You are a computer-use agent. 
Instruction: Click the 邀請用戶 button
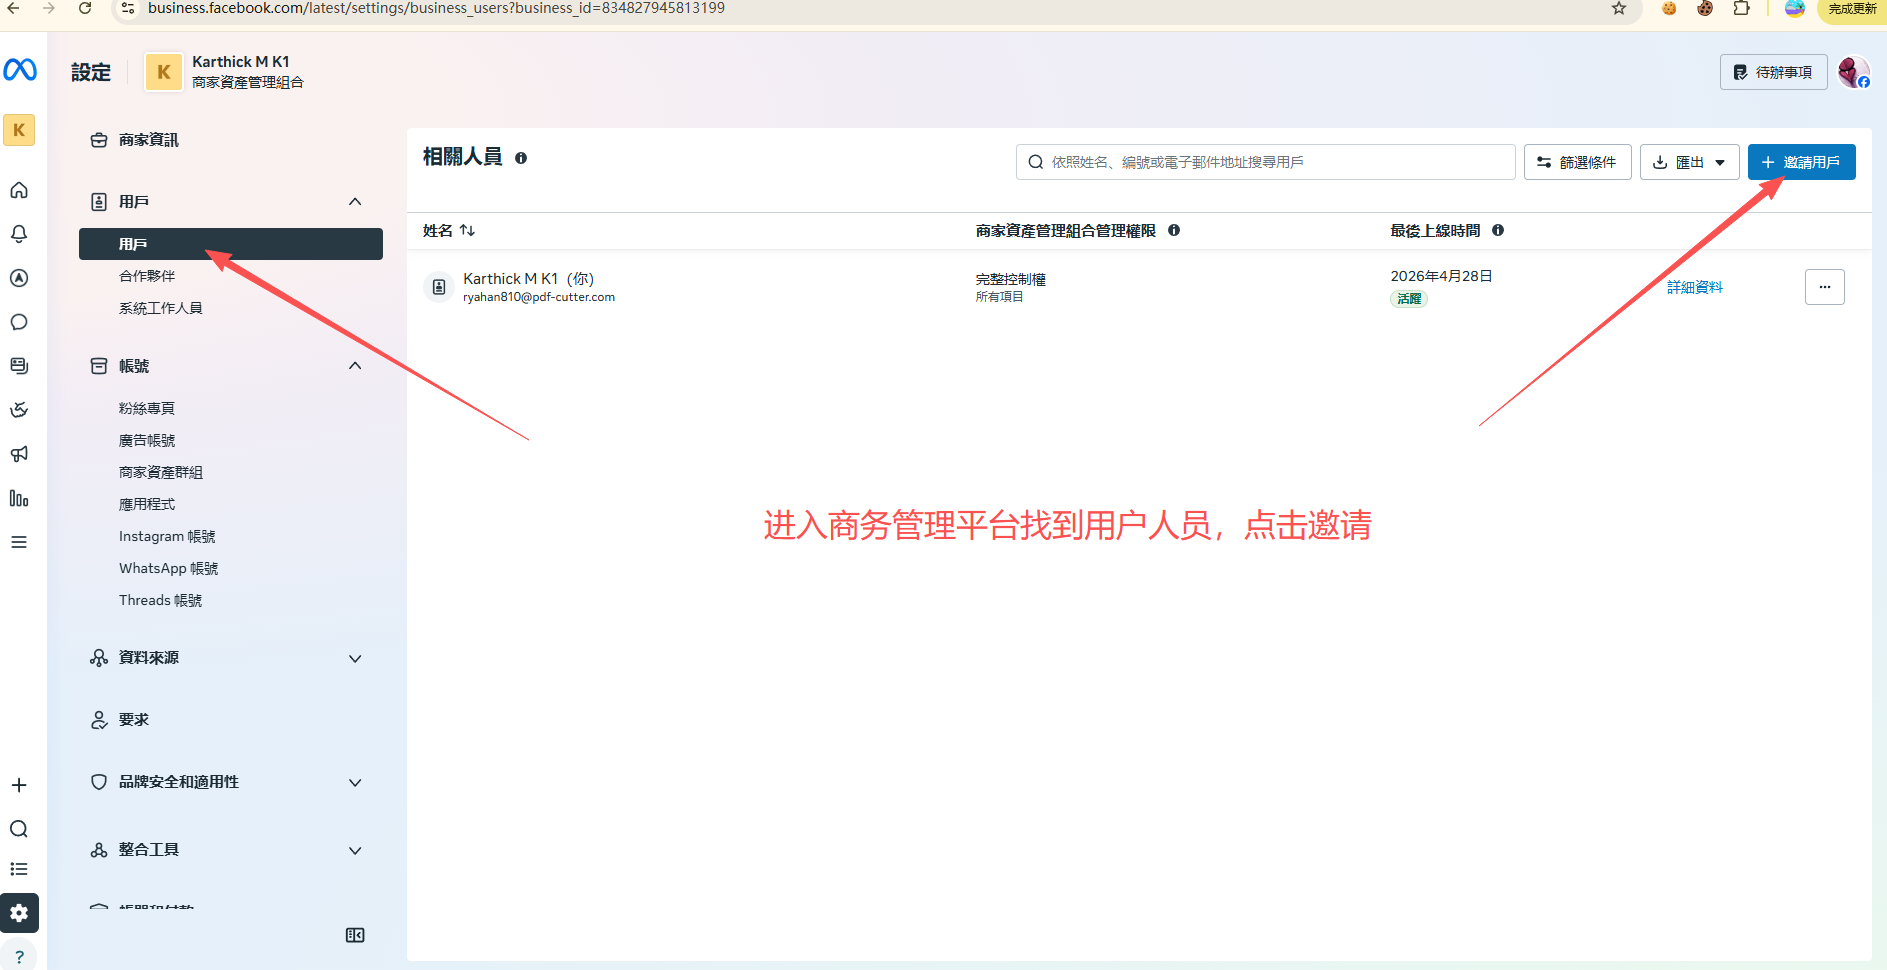[x=1801, y=162]
